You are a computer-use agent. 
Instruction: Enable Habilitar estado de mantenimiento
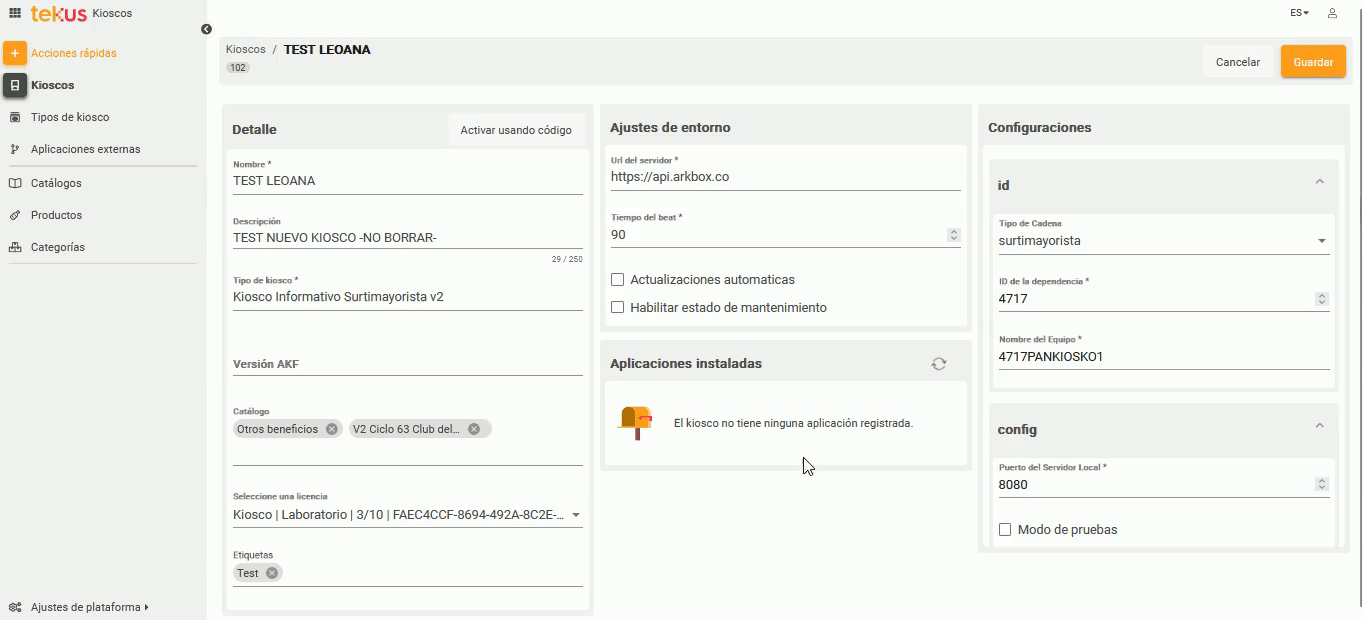pos(617,307)
